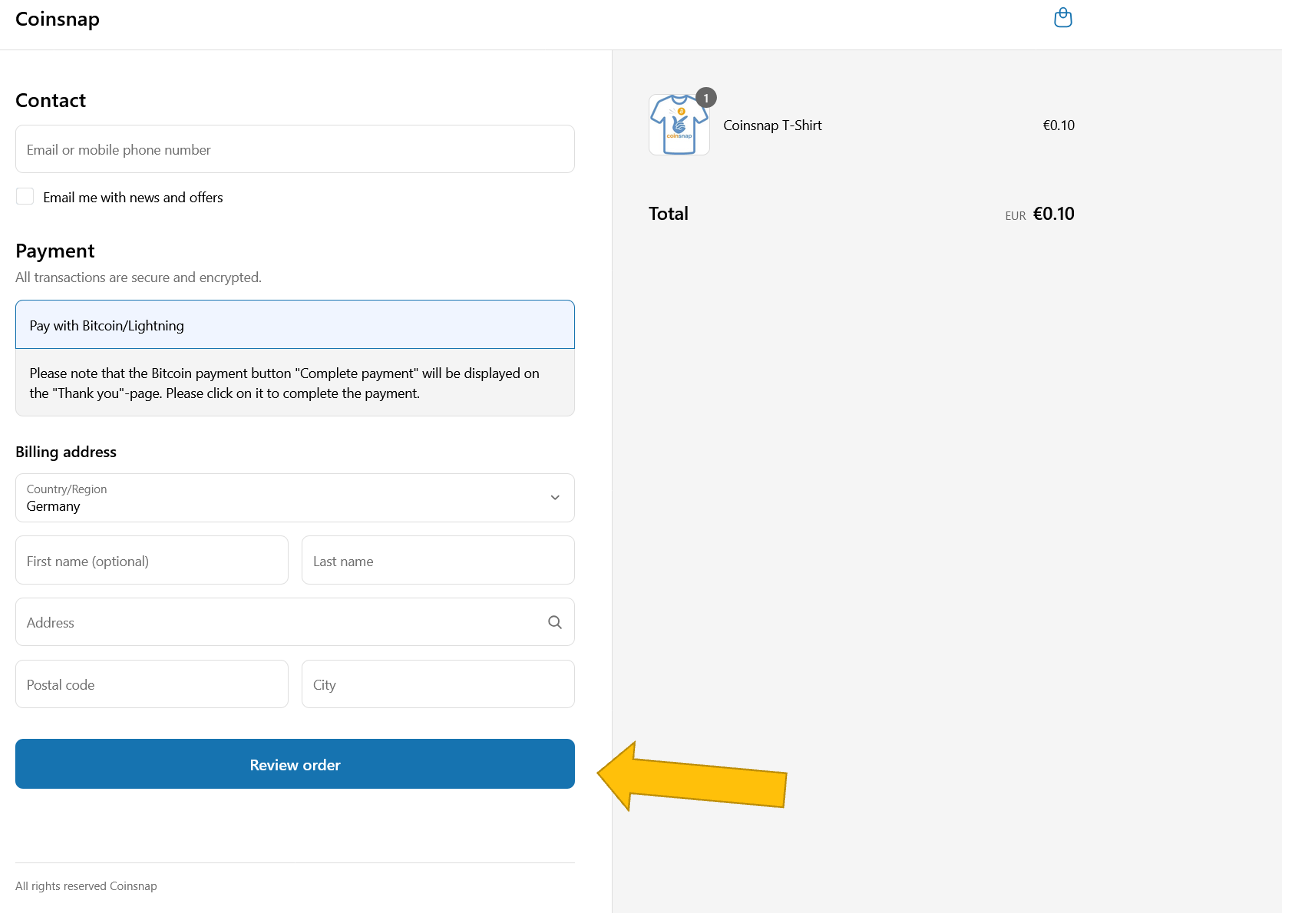Focus the Last name field
Viewport: 1295px width, 913px height.
438,560
